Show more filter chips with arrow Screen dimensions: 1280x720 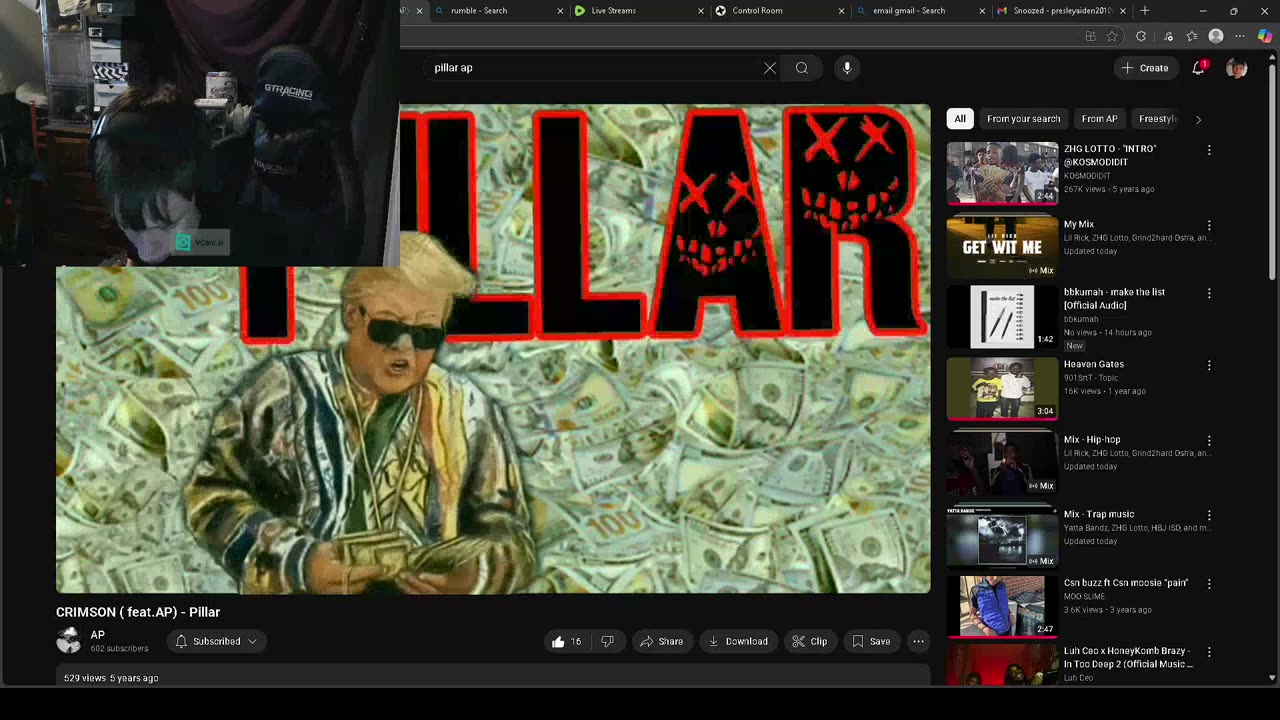[x=1198, y=119]
